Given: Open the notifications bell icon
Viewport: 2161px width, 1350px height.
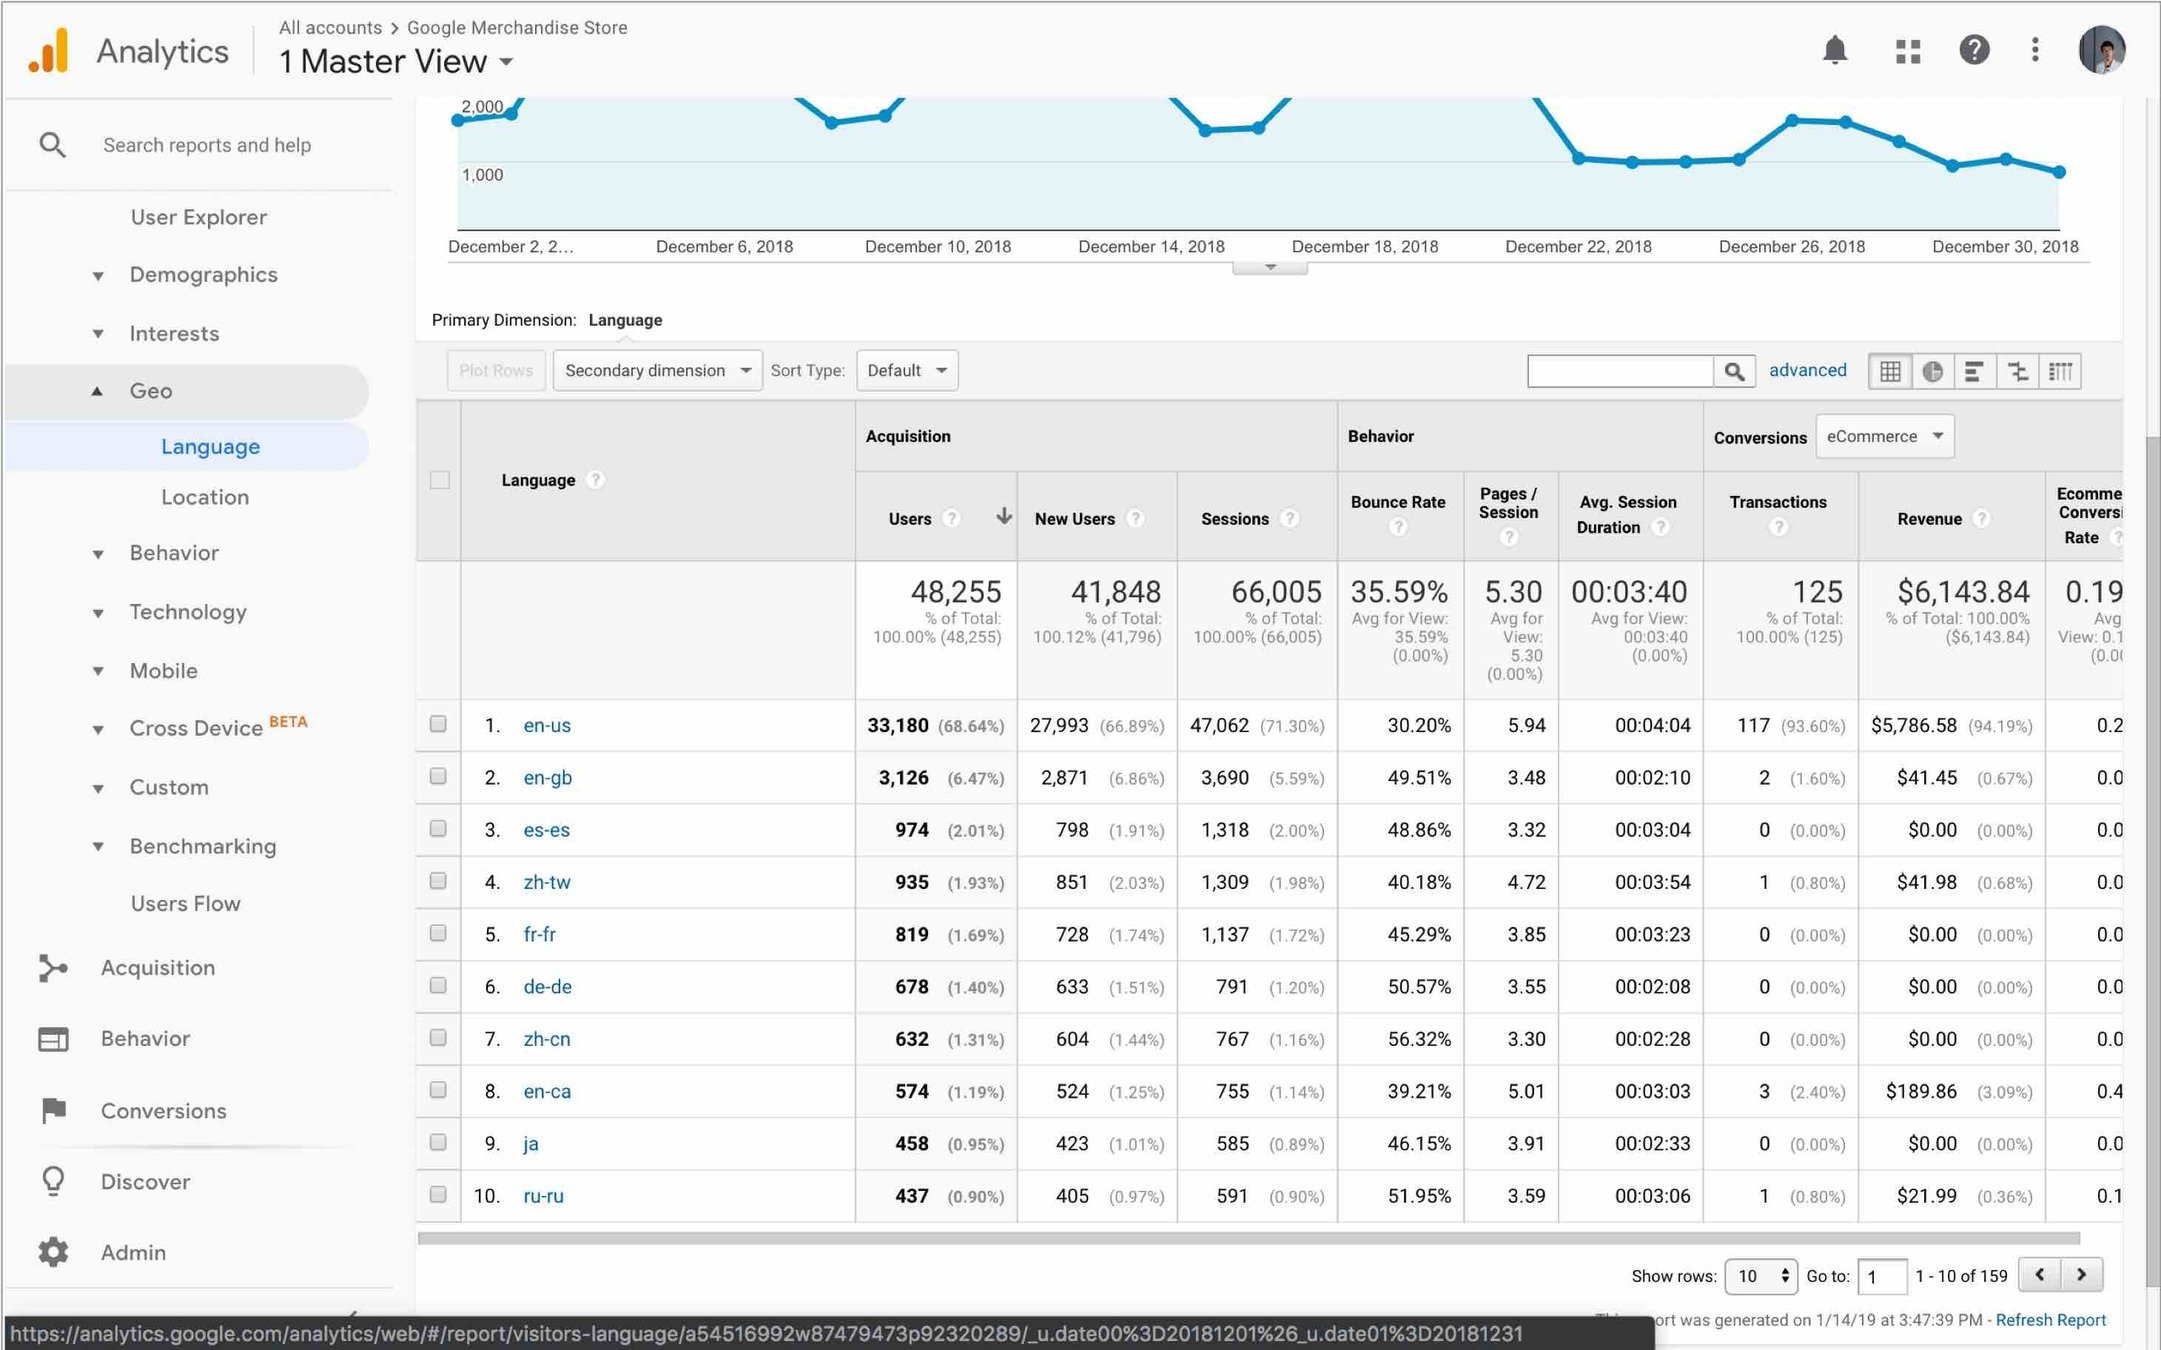Looking at the screenshot, I should point(1834,50).
